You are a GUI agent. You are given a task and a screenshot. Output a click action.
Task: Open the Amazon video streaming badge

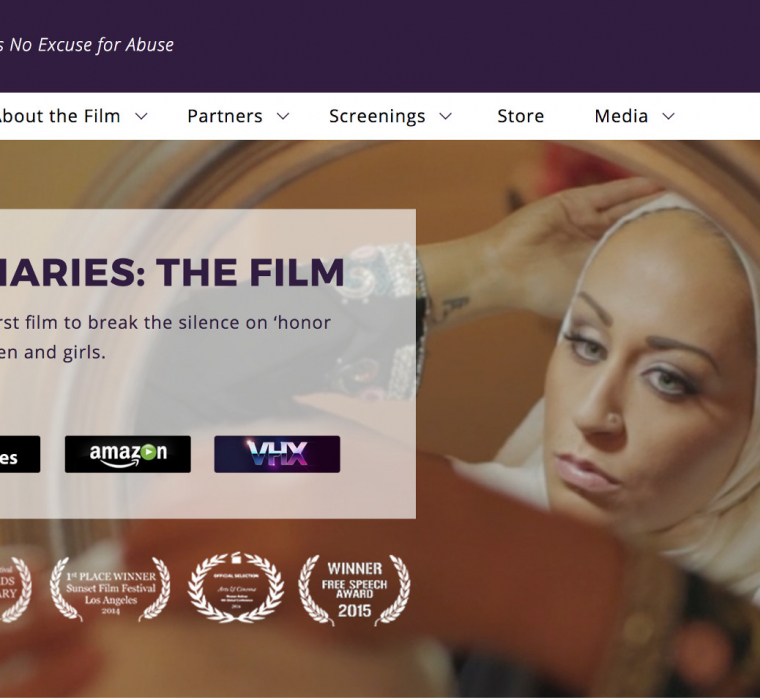[128, 454]
